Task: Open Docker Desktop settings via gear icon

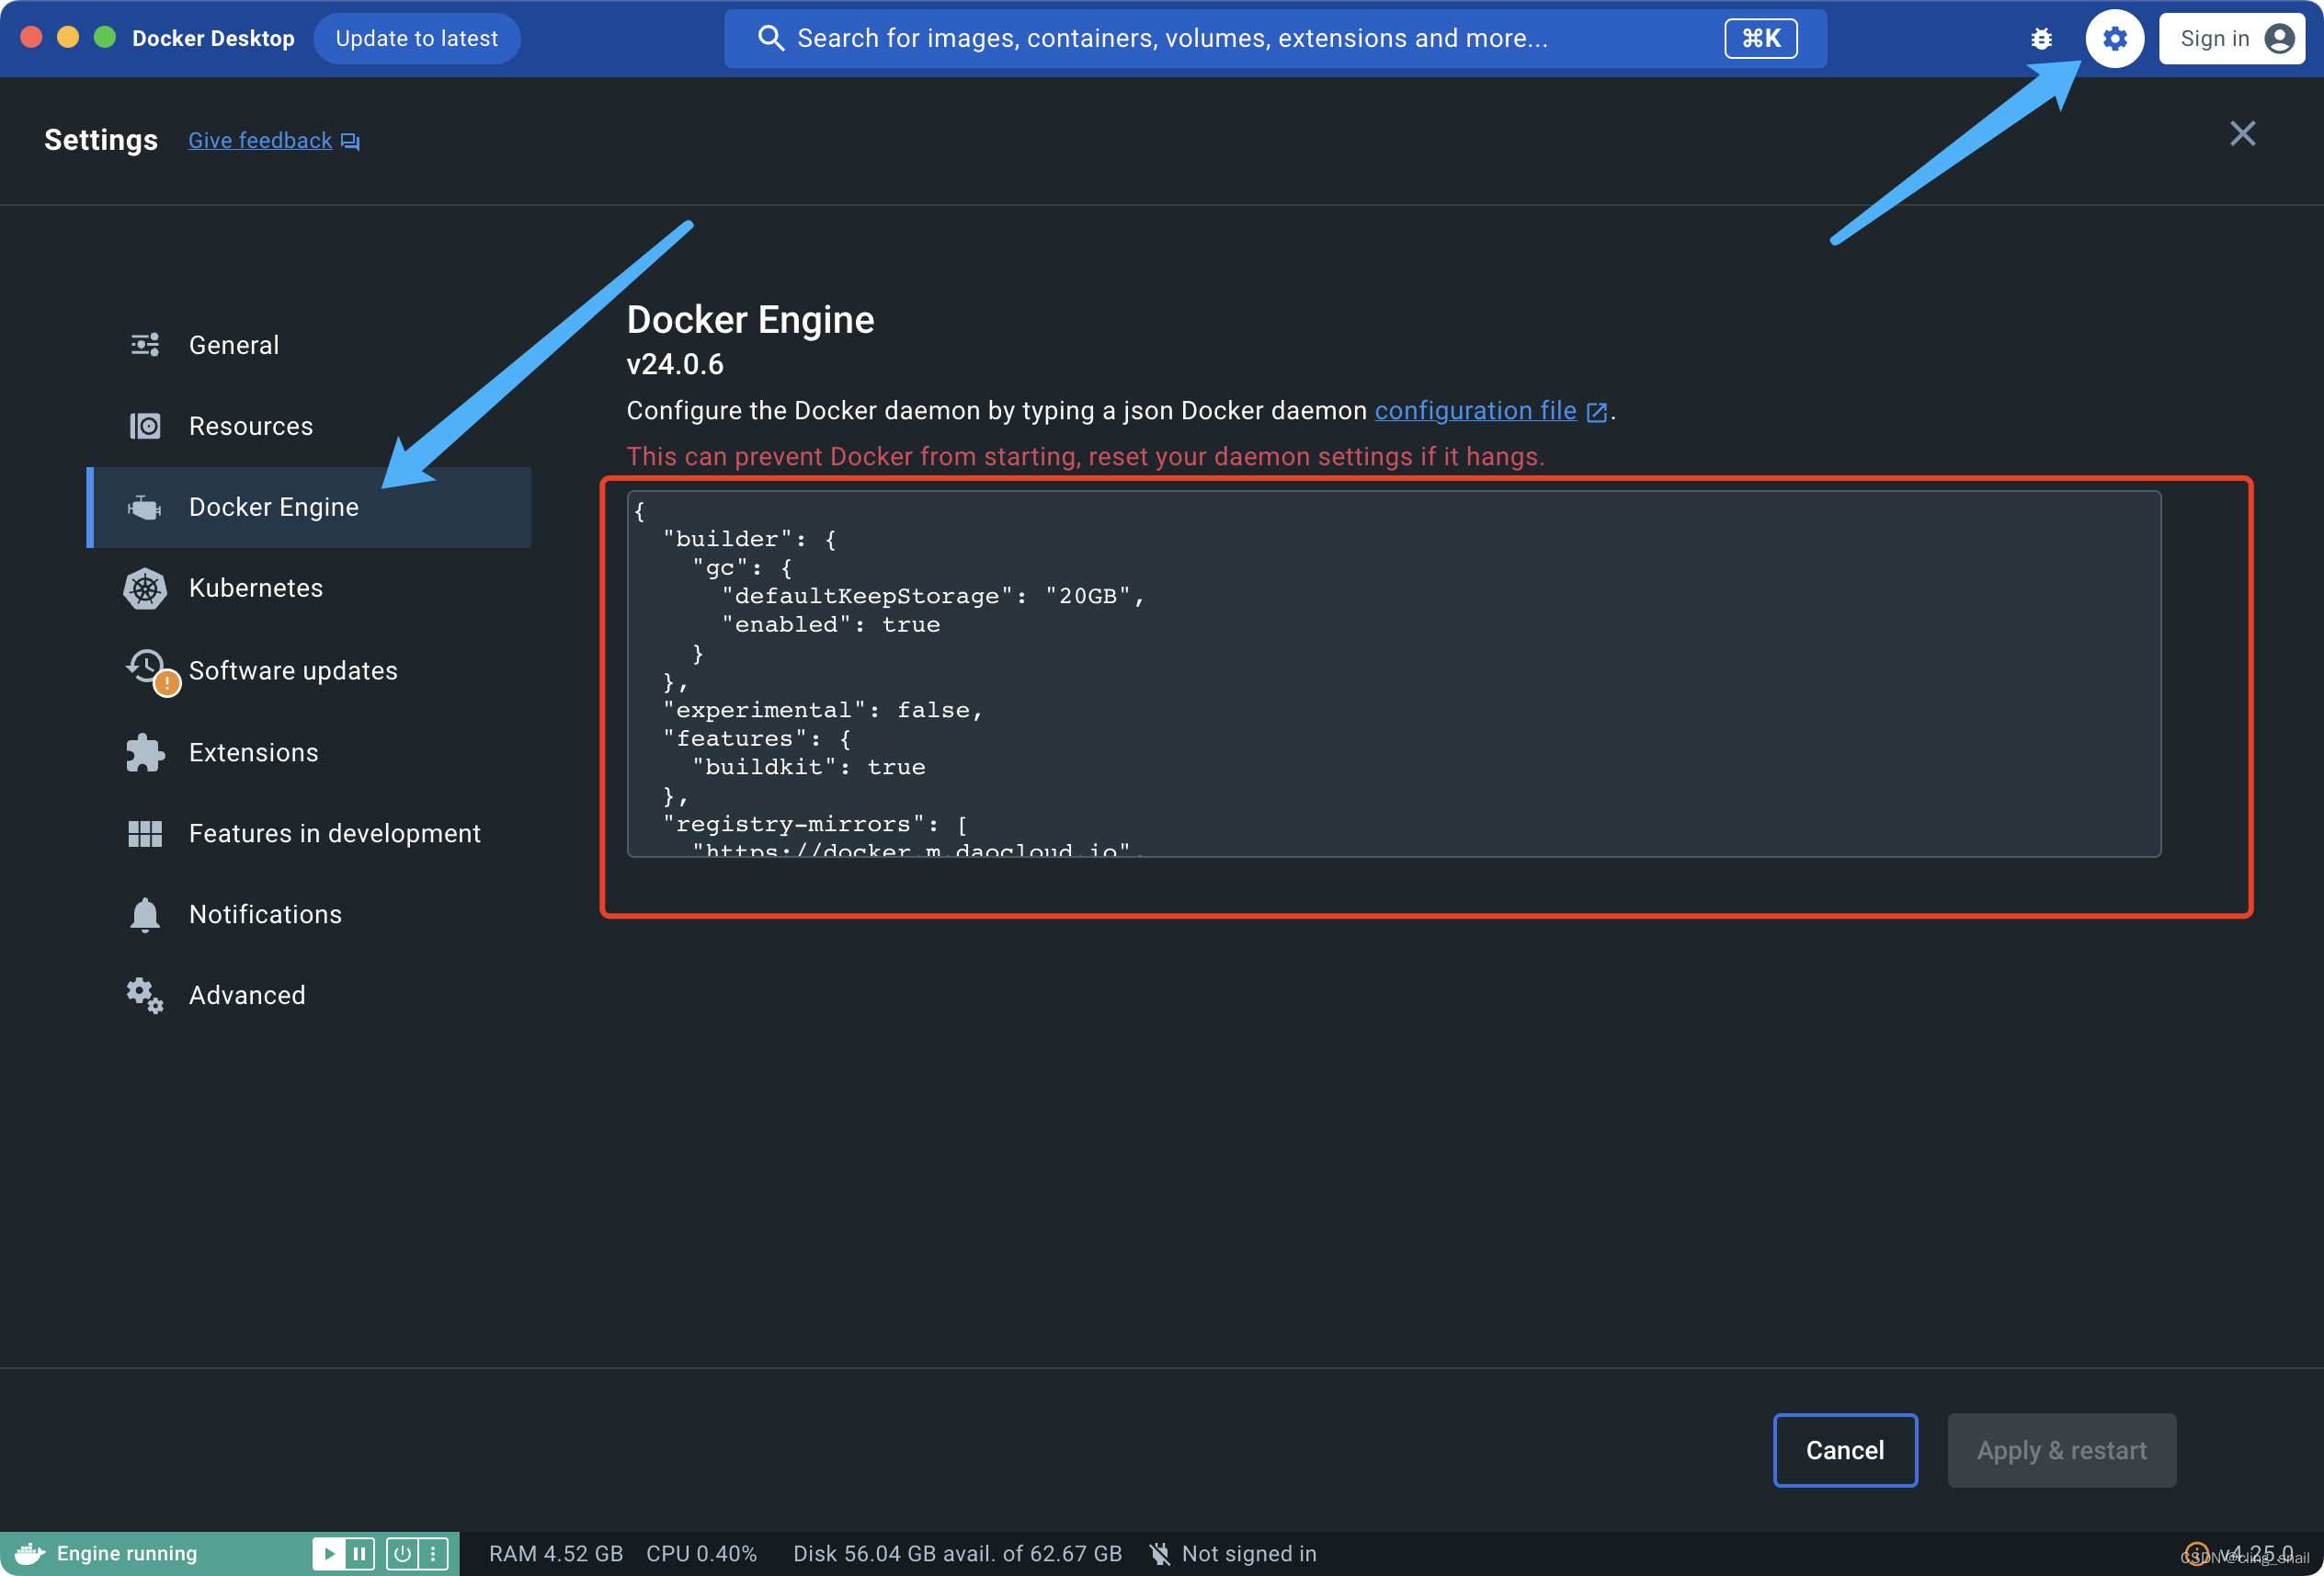Action: point(2114,38)
